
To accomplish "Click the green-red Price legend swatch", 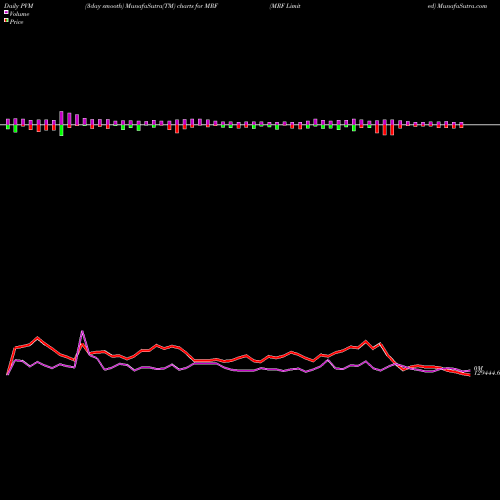I will [x=6, y=21].
